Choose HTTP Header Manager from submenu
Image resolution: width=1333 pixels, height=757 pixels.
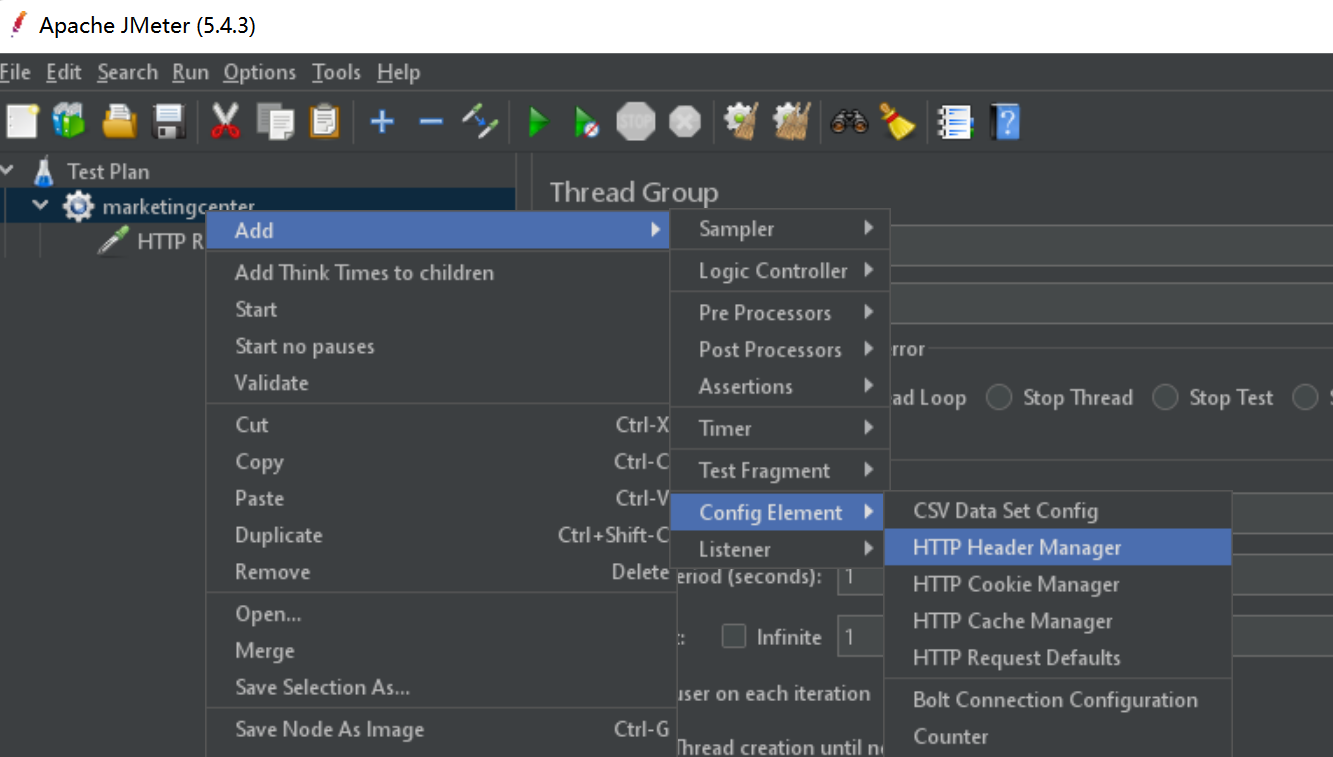(x=1058, y=547)
